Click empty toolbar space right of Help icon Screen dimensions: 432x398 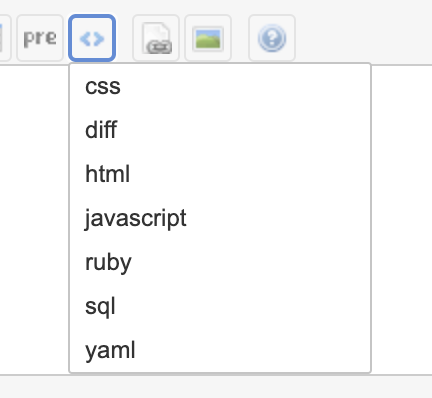coord(363,38)
